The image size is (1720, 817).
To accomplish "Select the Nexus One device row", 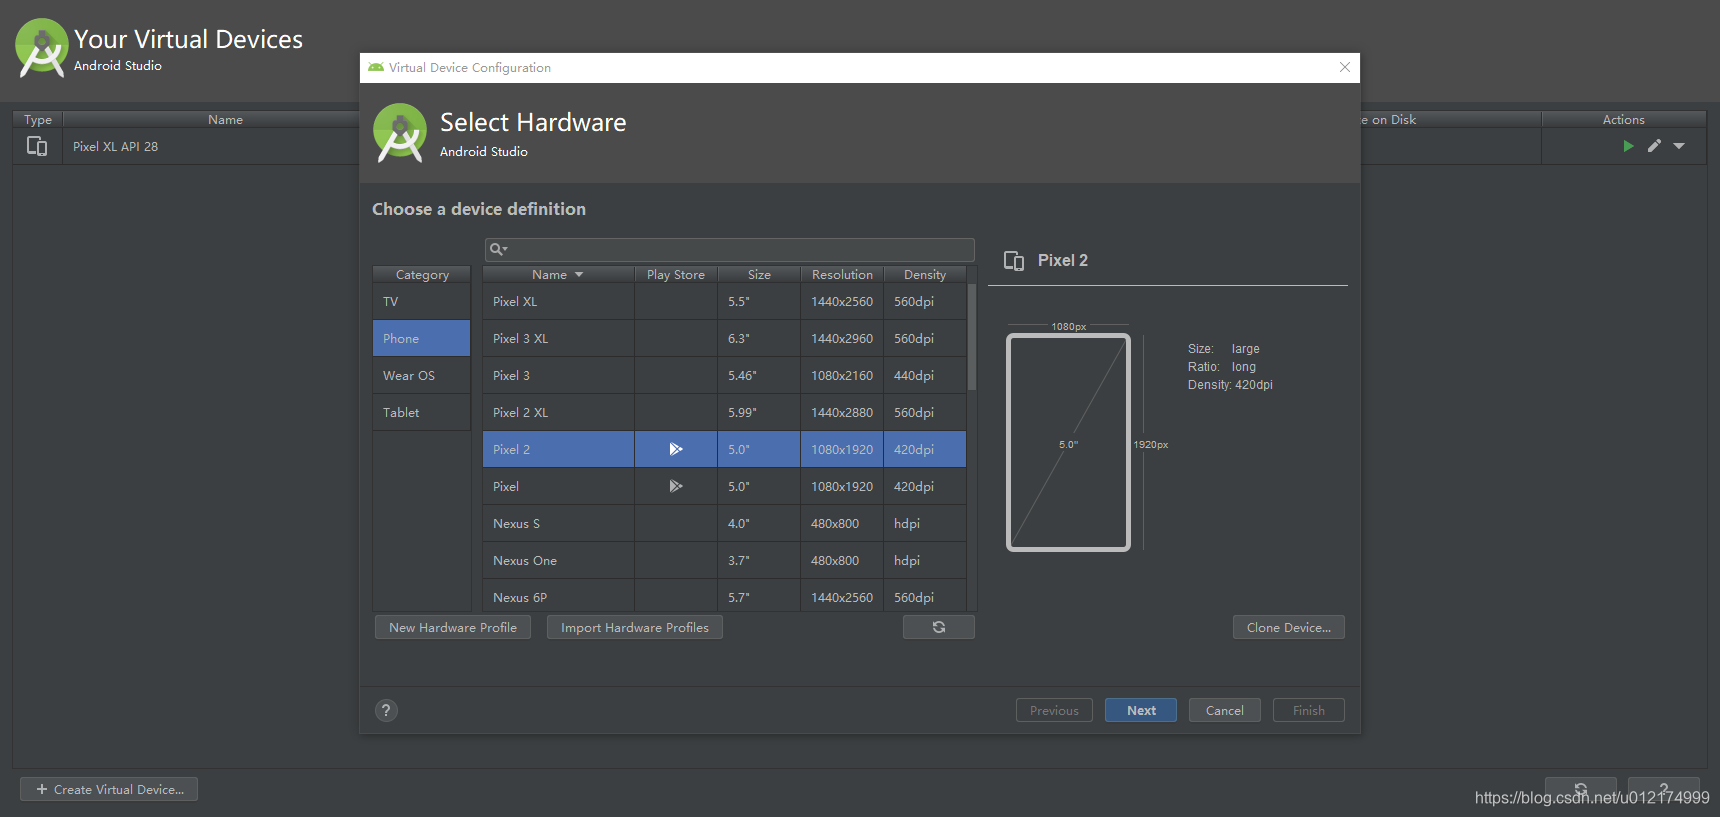I will 725,560.
